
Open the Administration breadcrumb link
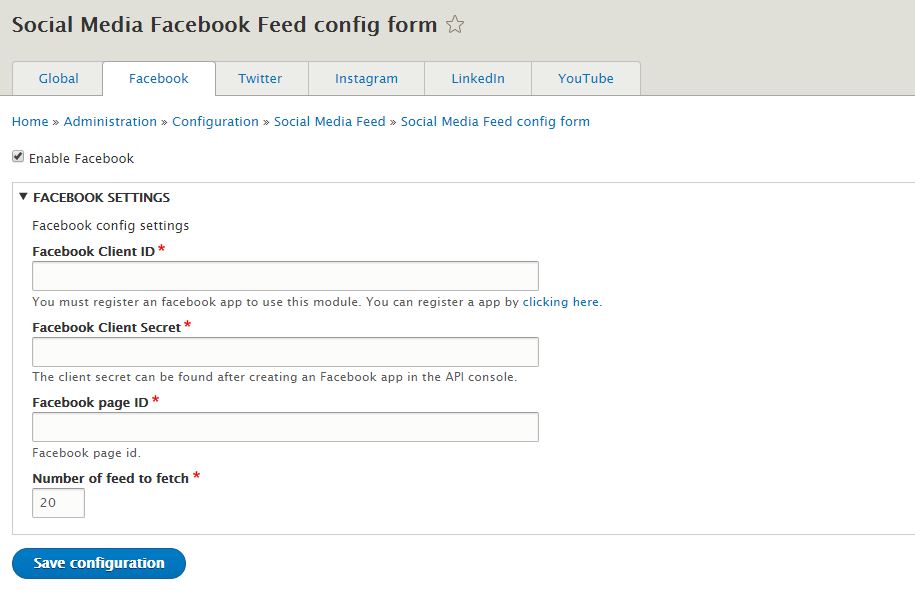pyautogui.click(x=110, y=121)
